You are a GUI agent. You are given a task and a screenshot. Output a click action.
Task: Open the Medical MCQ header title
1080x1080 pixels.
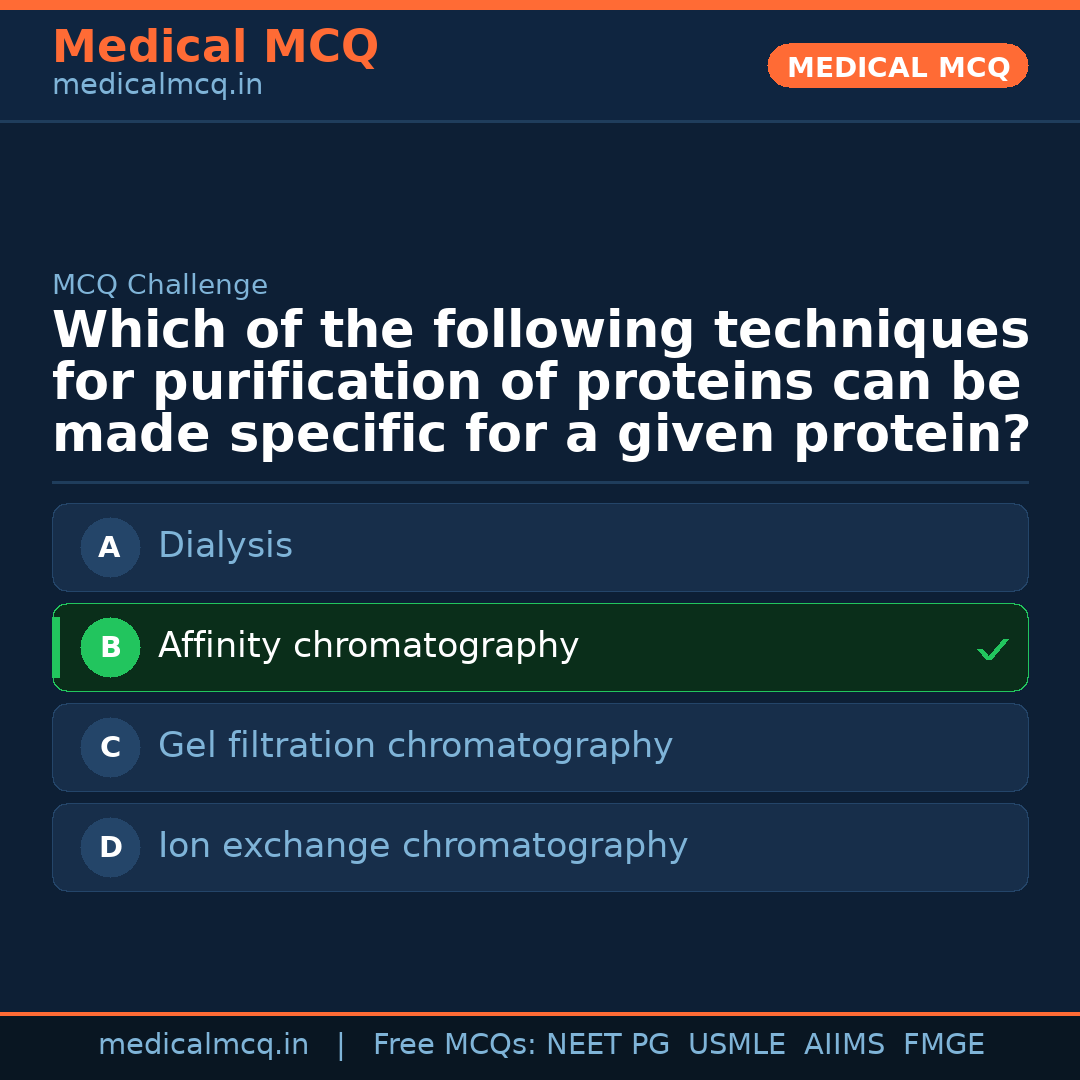(x=215, y=47)
